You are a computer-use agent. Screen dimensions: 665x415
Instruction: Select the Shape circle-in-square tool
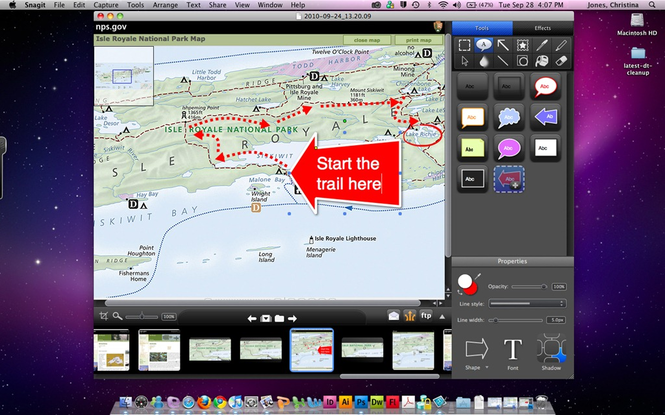tap(522, 61)
